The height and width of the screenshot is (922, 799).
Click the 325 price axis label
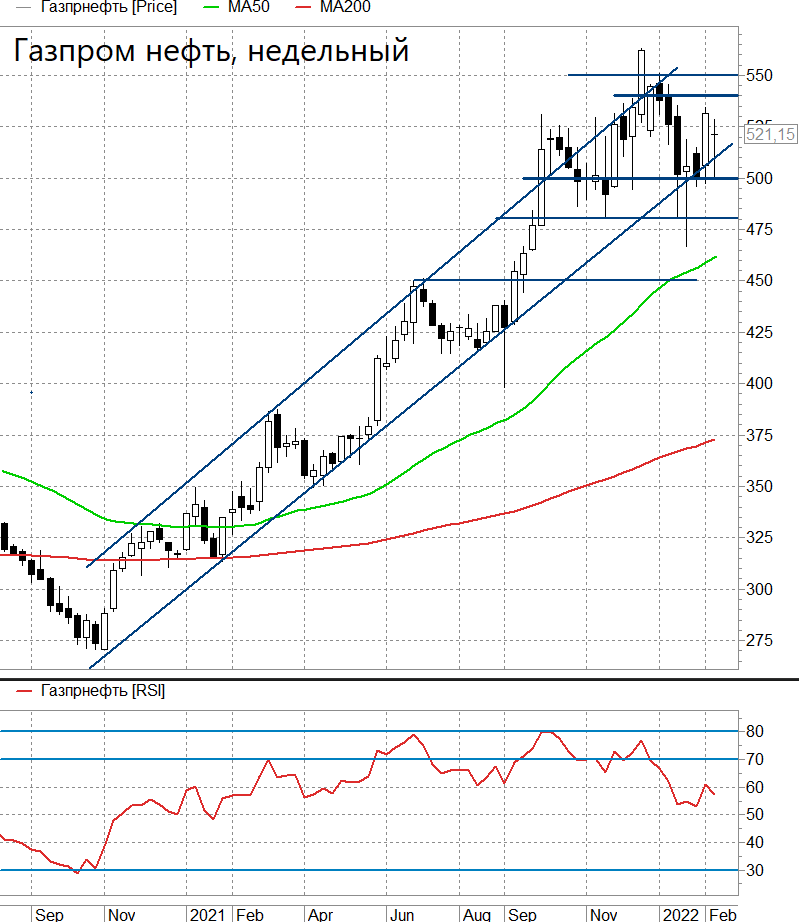[759, 537]
